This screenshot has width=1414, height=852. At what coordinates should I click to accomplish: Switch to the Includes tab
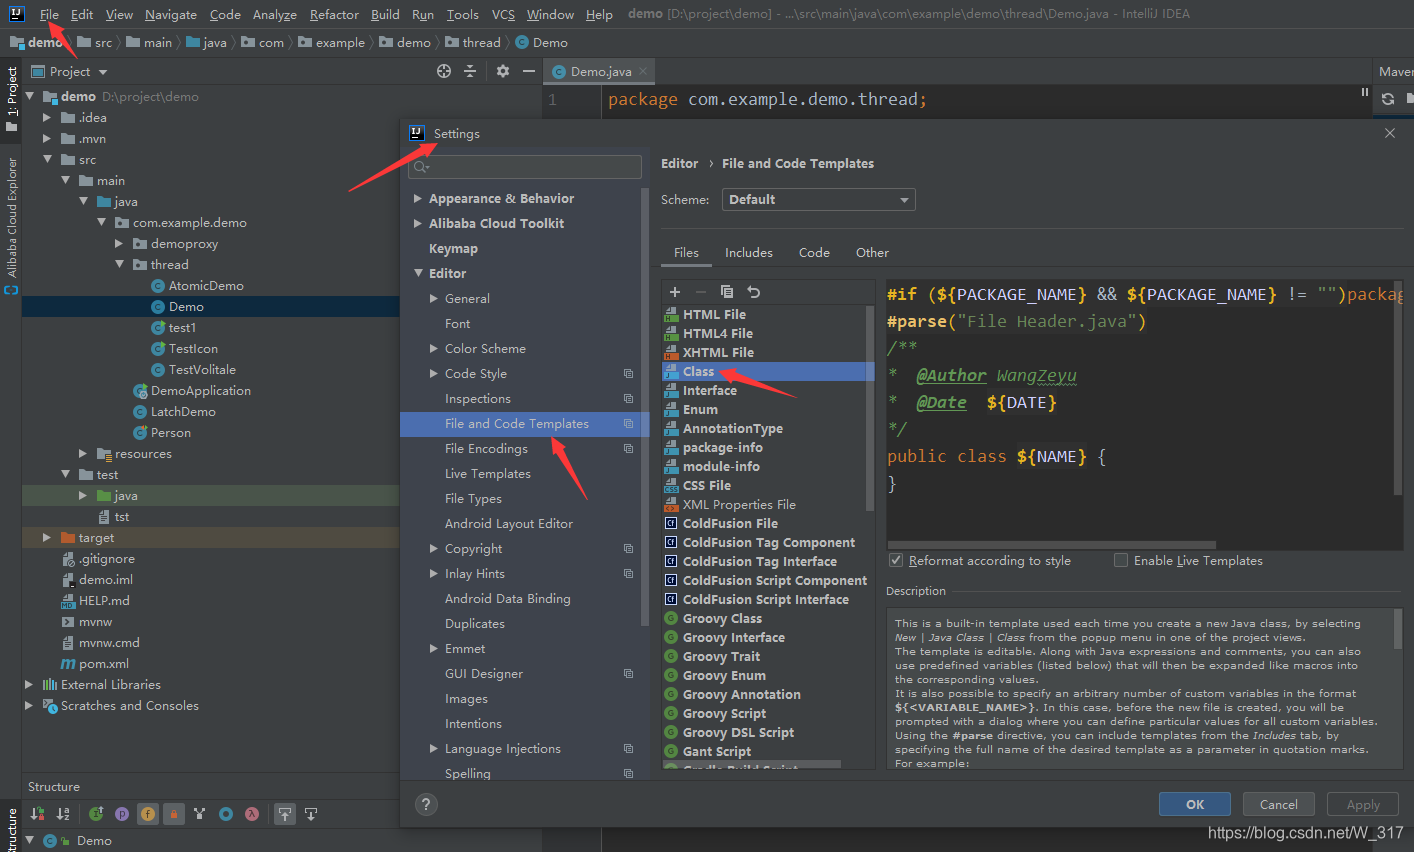click(749, 253)
